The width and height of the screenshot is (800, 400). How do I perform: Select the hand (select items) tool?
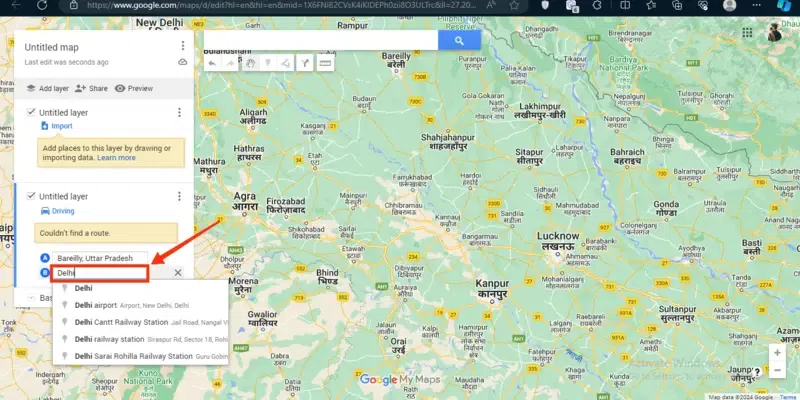point(250,63)
